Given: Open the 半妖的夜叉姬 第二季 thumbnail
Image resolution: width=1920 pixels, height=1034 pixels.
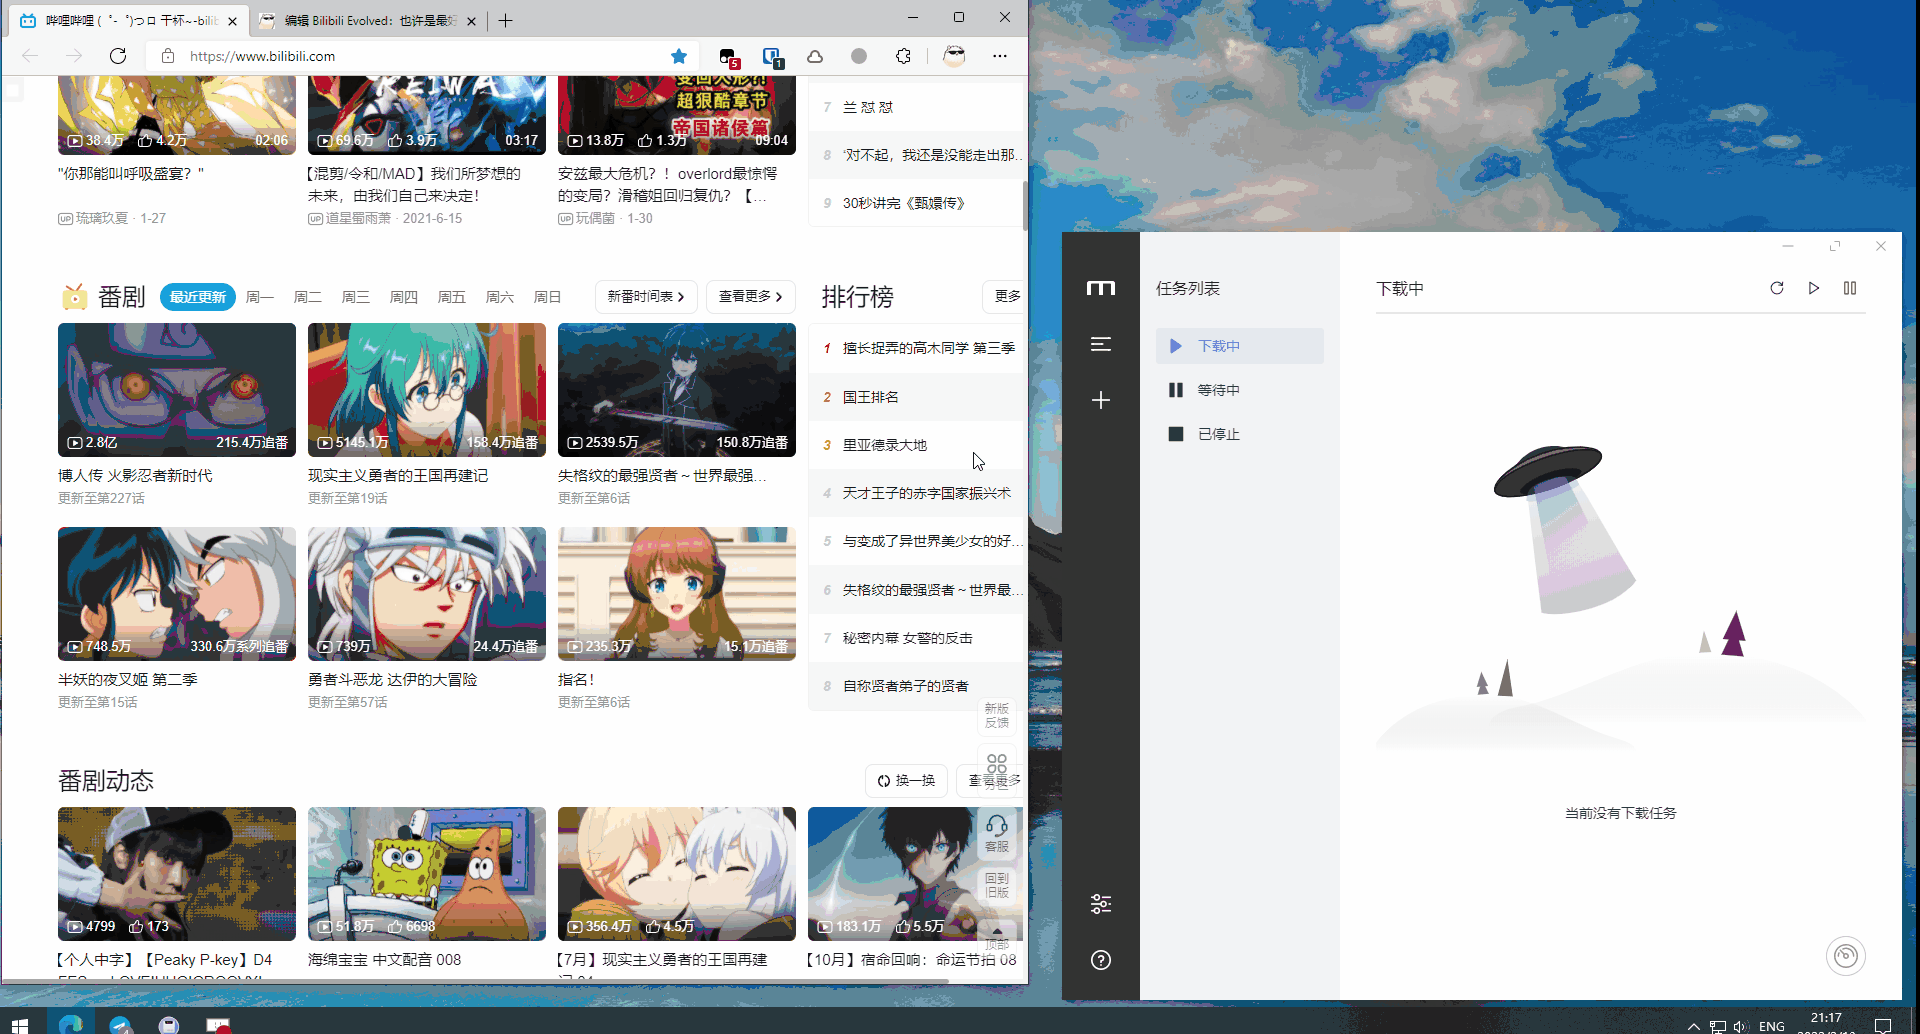Looking at the screenshot, I should pos(177,594).
